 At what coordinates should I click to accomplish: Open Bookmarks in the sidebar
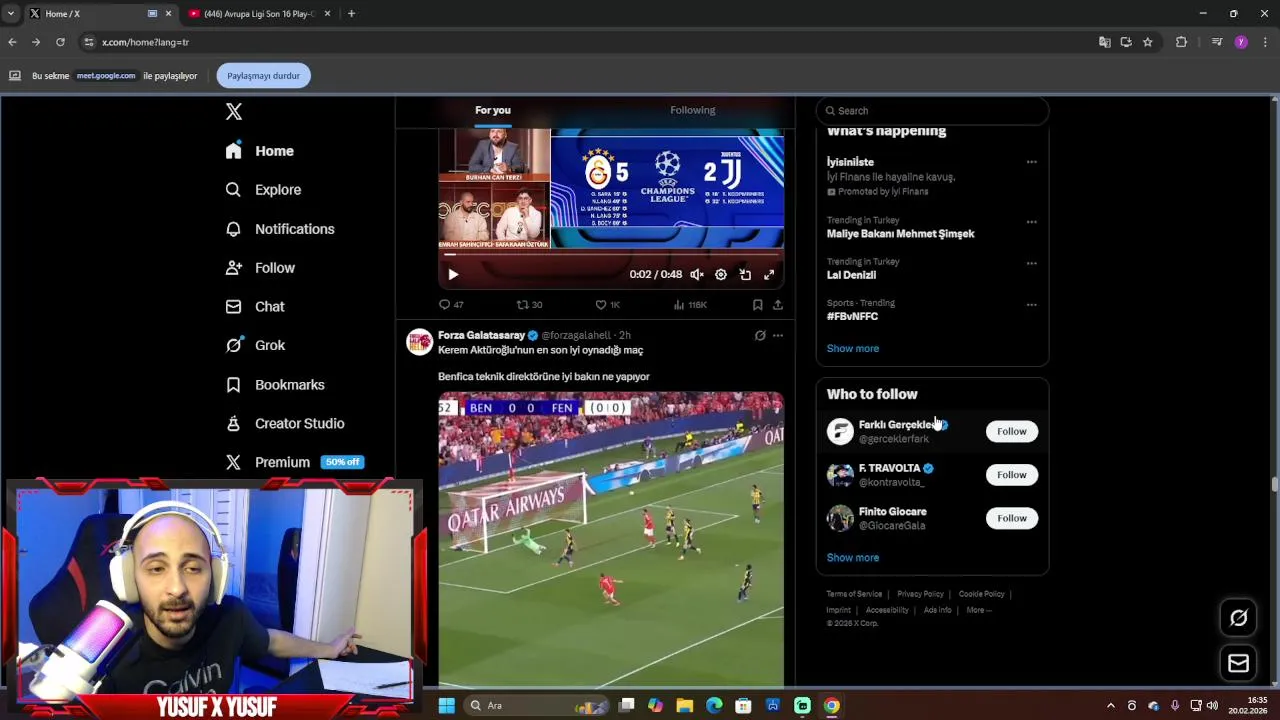coord(275,385)
